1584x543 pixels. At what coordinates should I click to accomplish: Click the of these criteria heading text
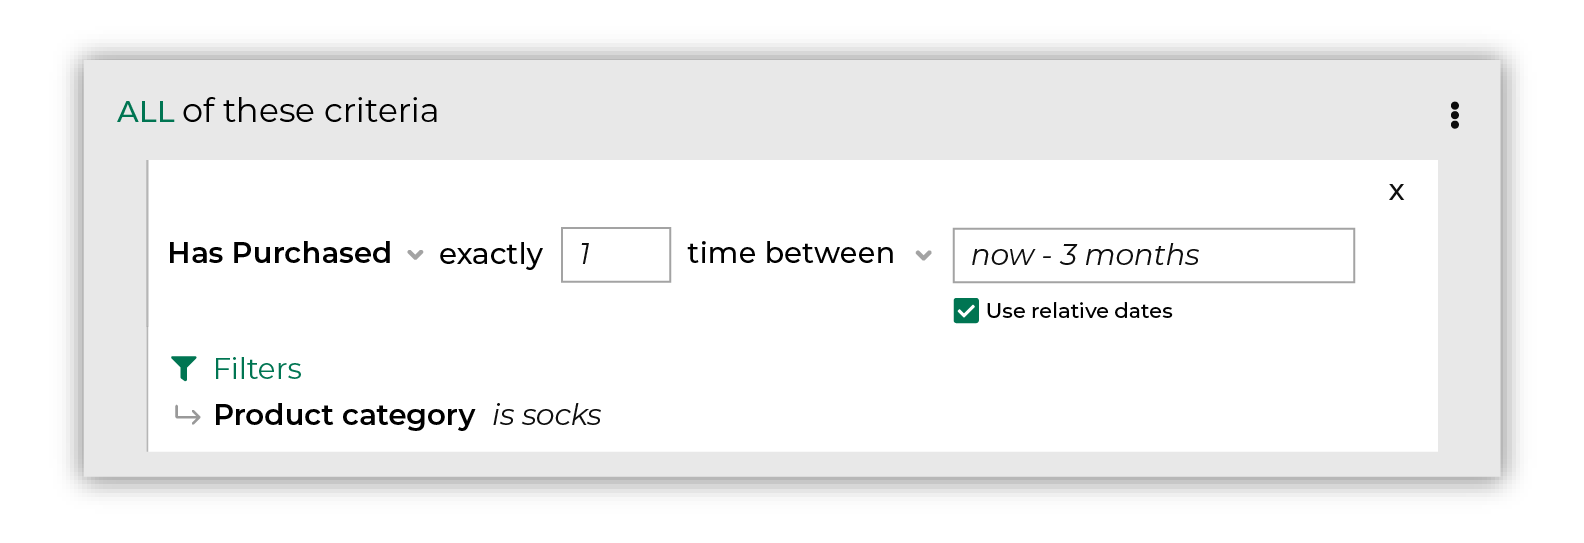pos(310,111)
